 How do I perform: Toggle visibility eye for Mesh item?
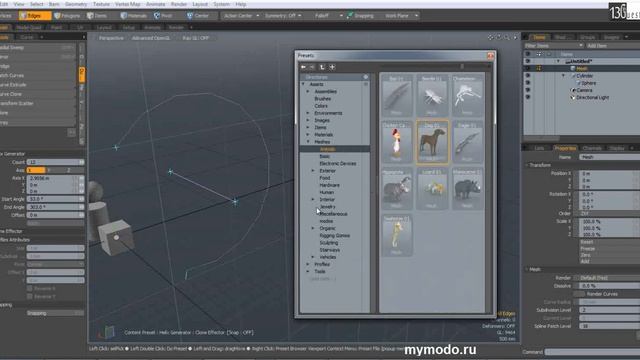coord(528,68)
